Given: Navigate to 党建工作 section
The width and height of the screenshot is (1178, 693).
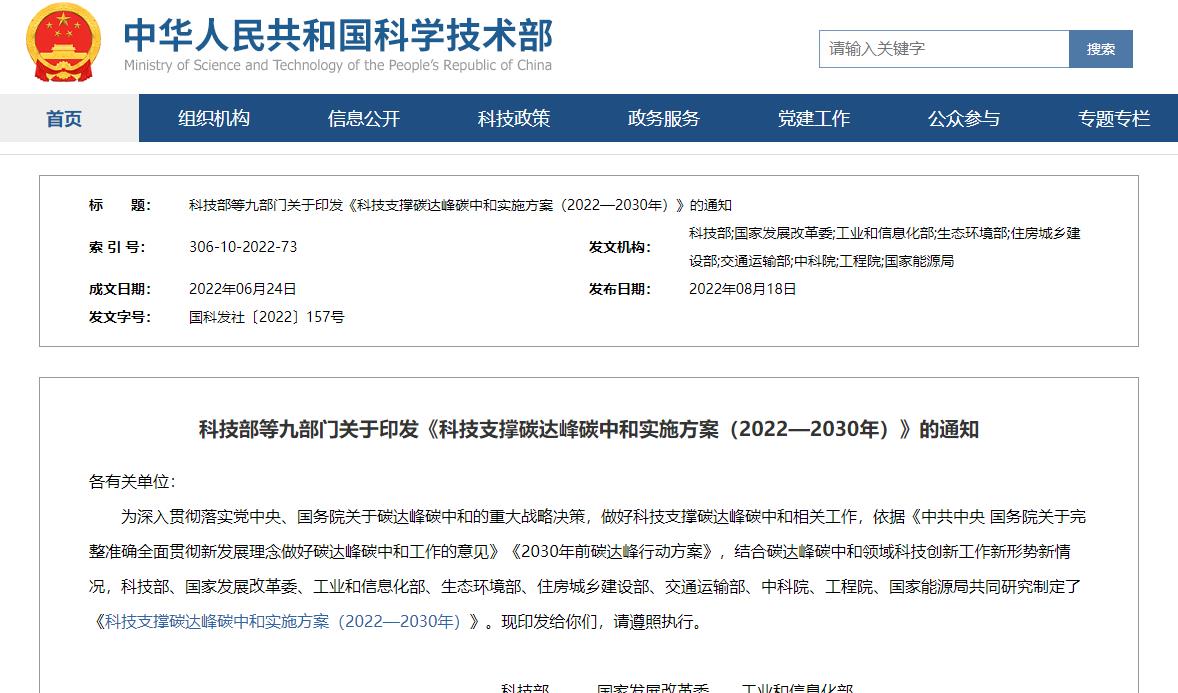Looking at the screenshot, I should pyautogui.click(x=814, y=119).
